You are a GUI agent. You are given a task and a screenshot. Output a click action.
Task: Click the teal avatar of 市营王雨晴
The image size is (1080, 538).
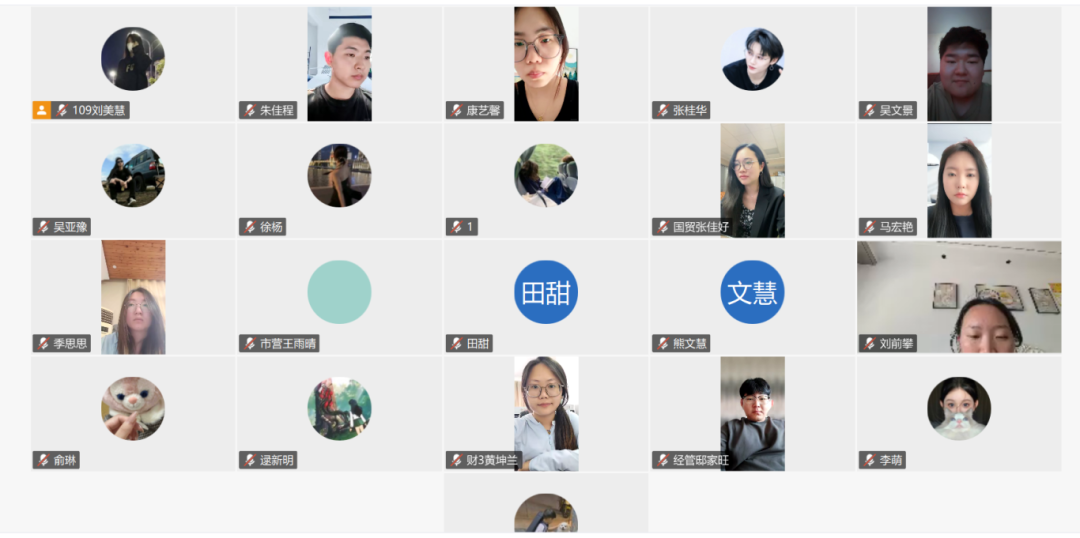pos(339,292)
